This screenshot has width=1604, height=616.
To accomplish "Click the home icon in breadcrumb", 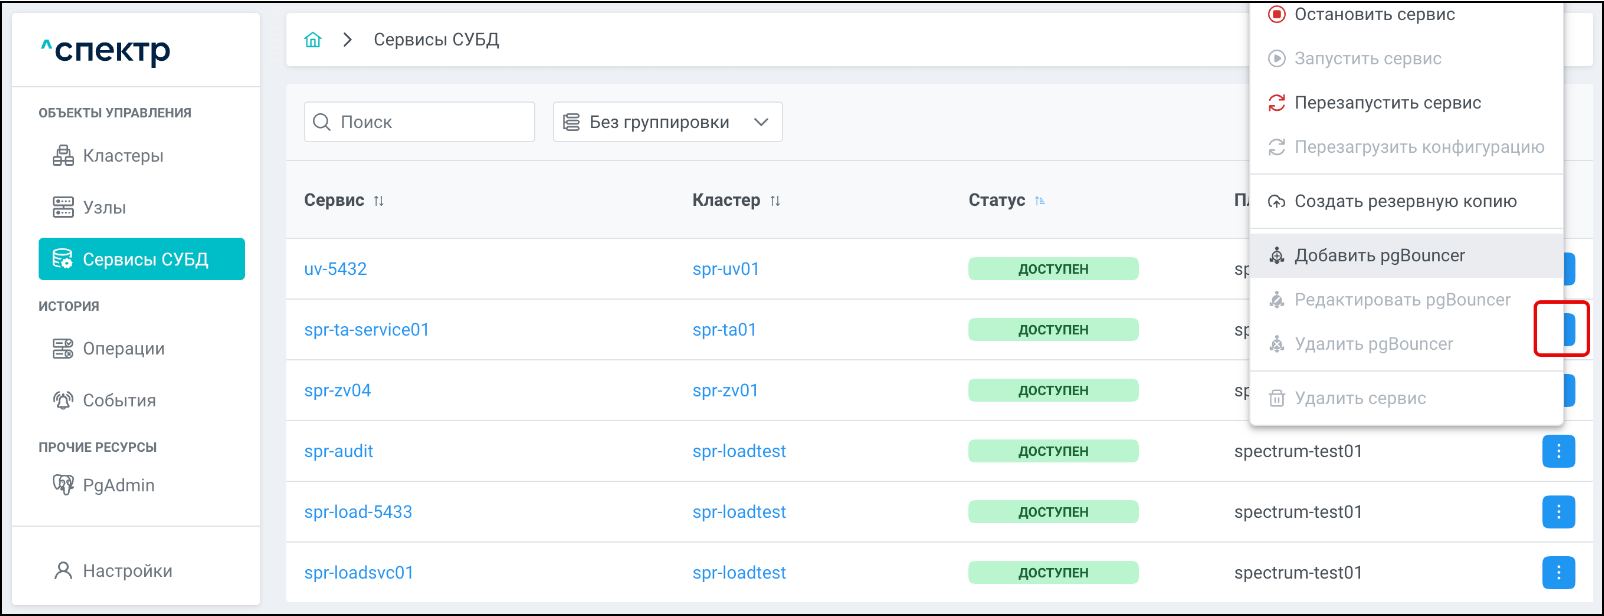I will (313, 40).
